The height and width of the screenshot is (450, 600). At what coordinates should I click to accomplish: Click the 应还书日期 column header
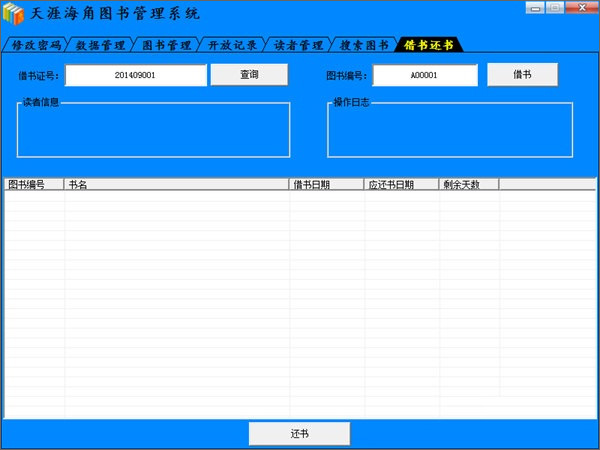click(x=401, y=184)
